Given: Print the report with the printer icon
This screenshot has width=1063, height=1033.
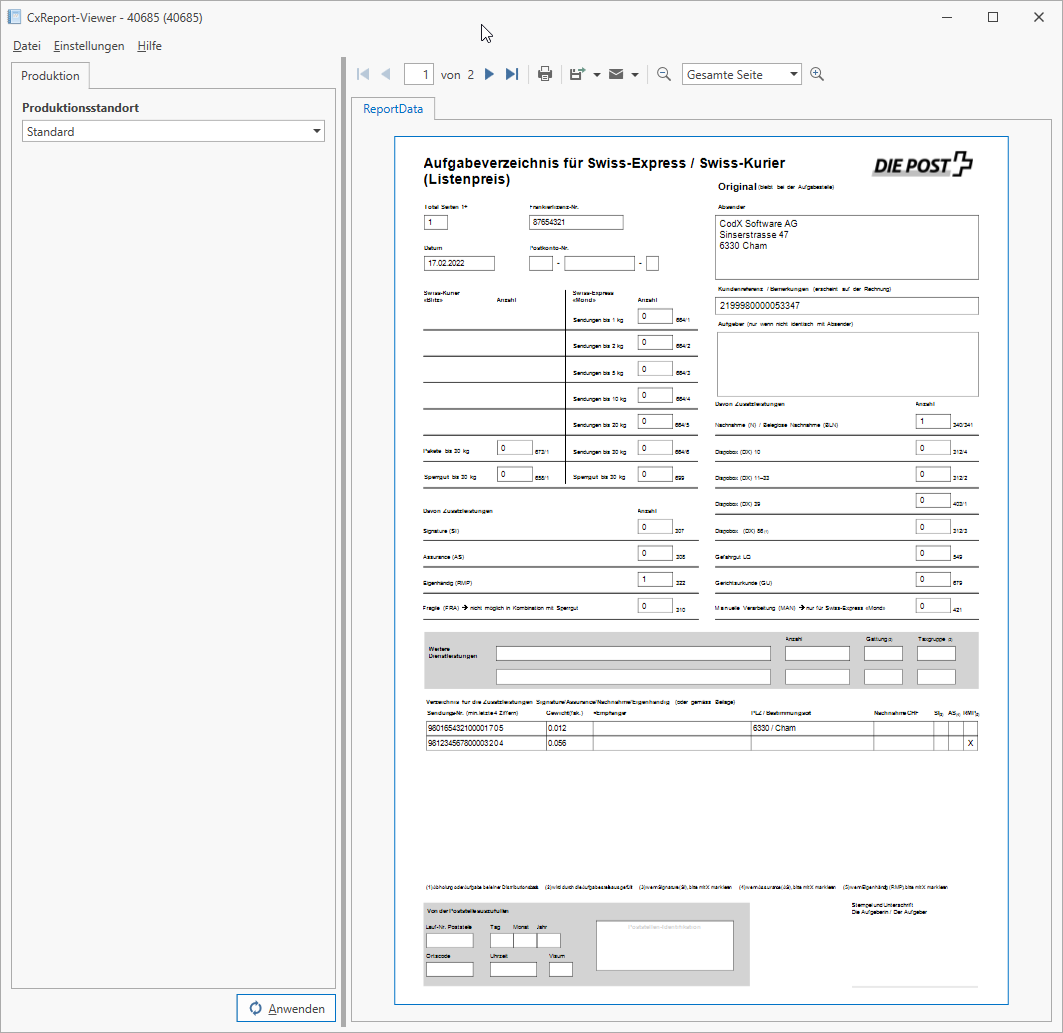Looking at the screenshot, I should pyautogui.click(x=545, y=75).
